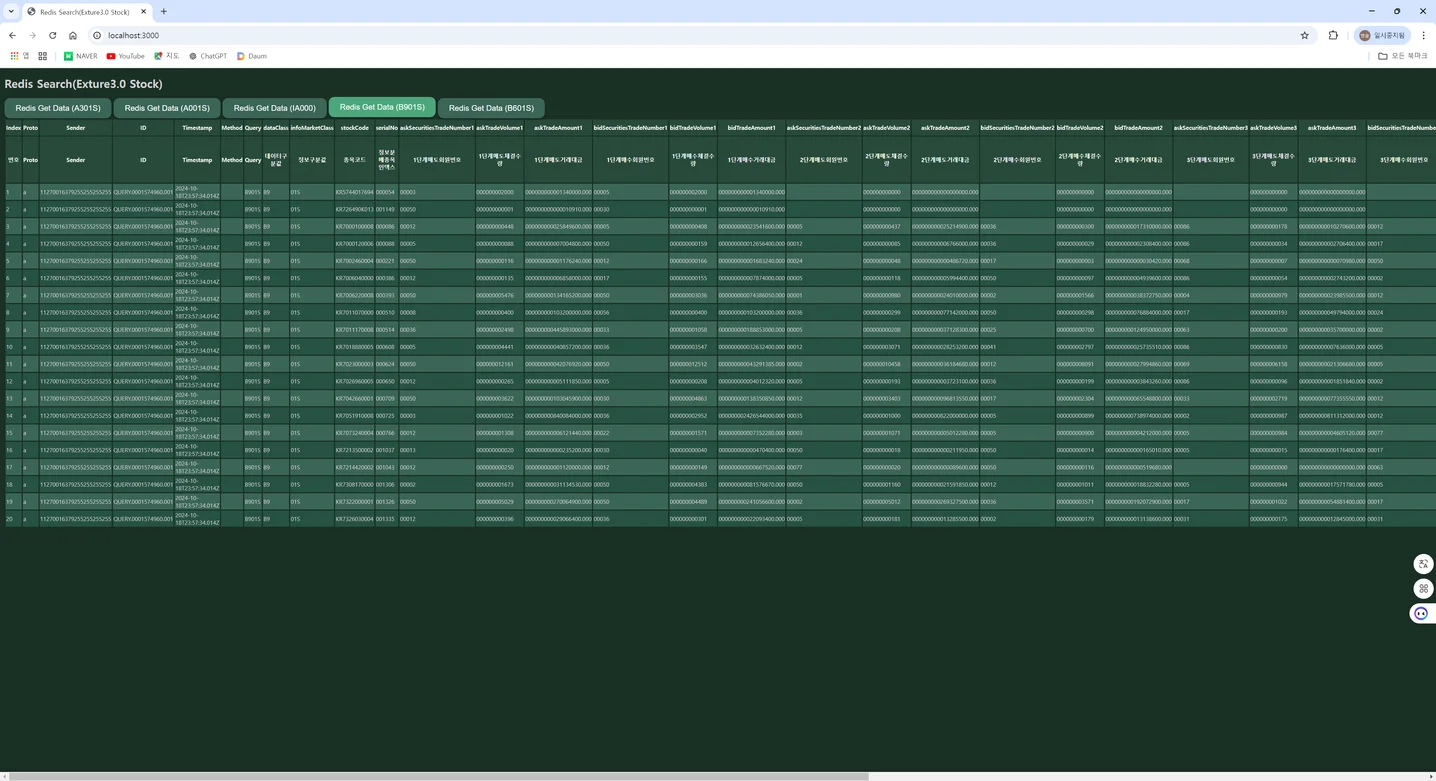Click the infoMarketClass column header

click(312, 128)
